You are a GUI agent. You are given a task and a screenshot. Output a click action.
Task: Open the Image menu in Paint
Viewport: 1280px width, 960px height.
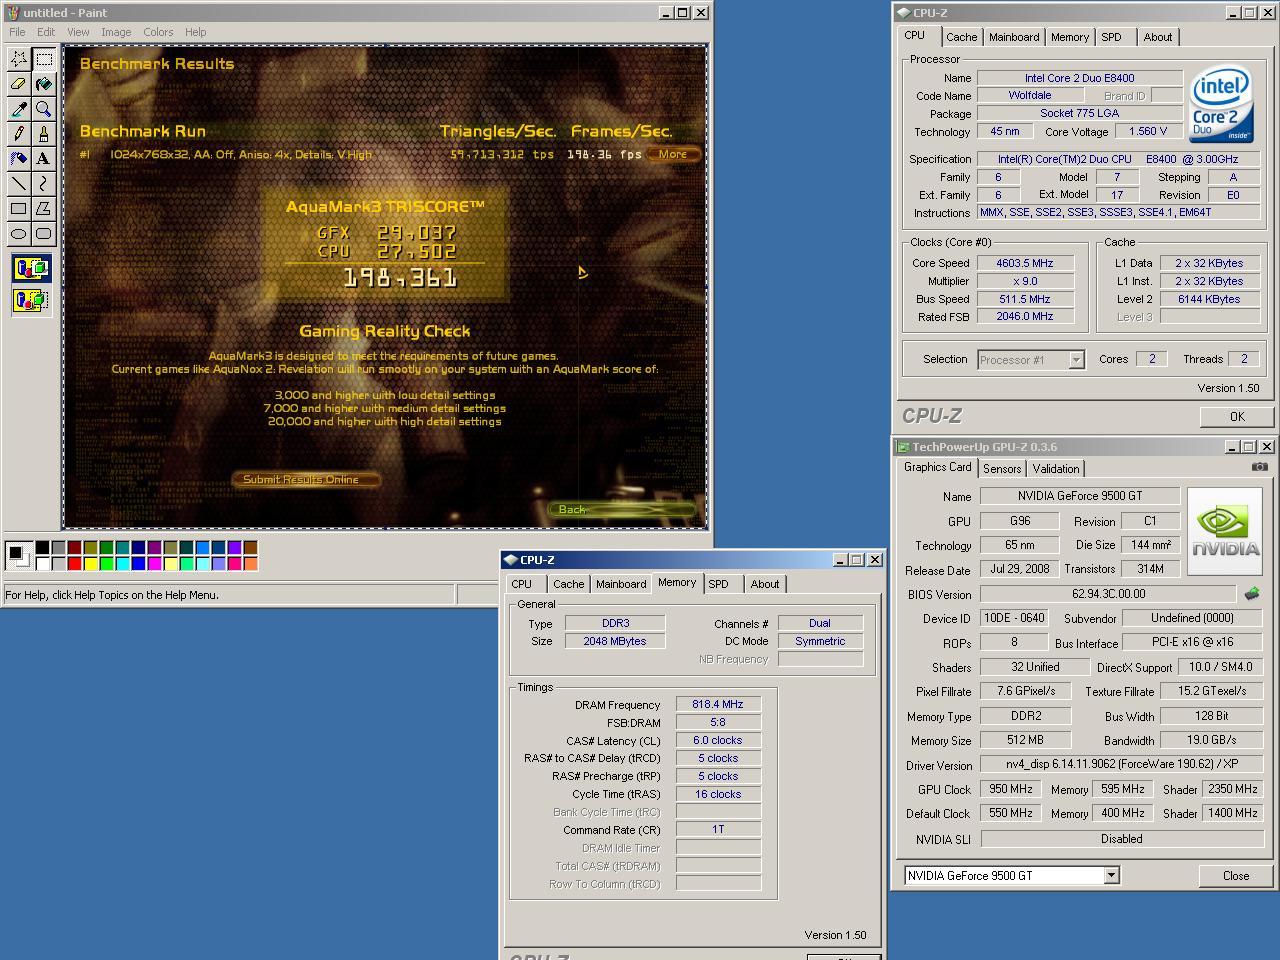(116, 32)
